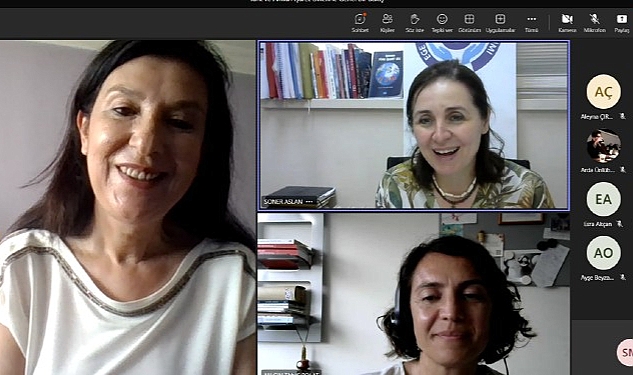Select the AÇ participant avatar
This screenshot has height=375, width=633.
(604, 92)
